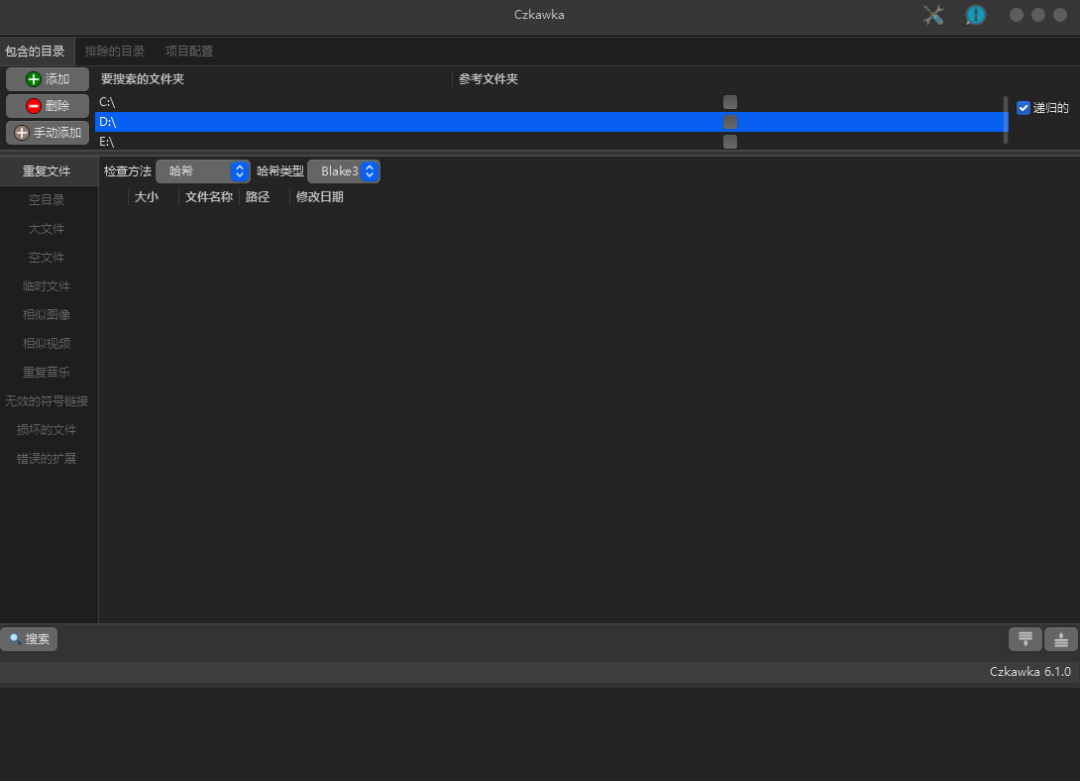Open the 哈希类型 Blake3 dropdown
1080x781 pixels.
(344, 171)
